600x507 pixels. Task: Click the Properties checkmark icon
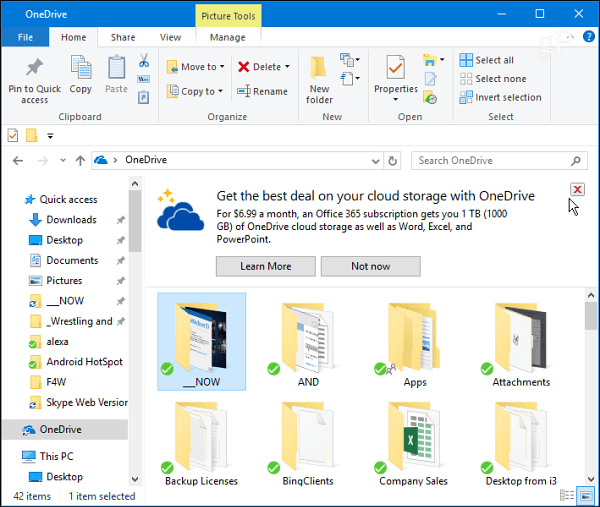click(395, 67)
